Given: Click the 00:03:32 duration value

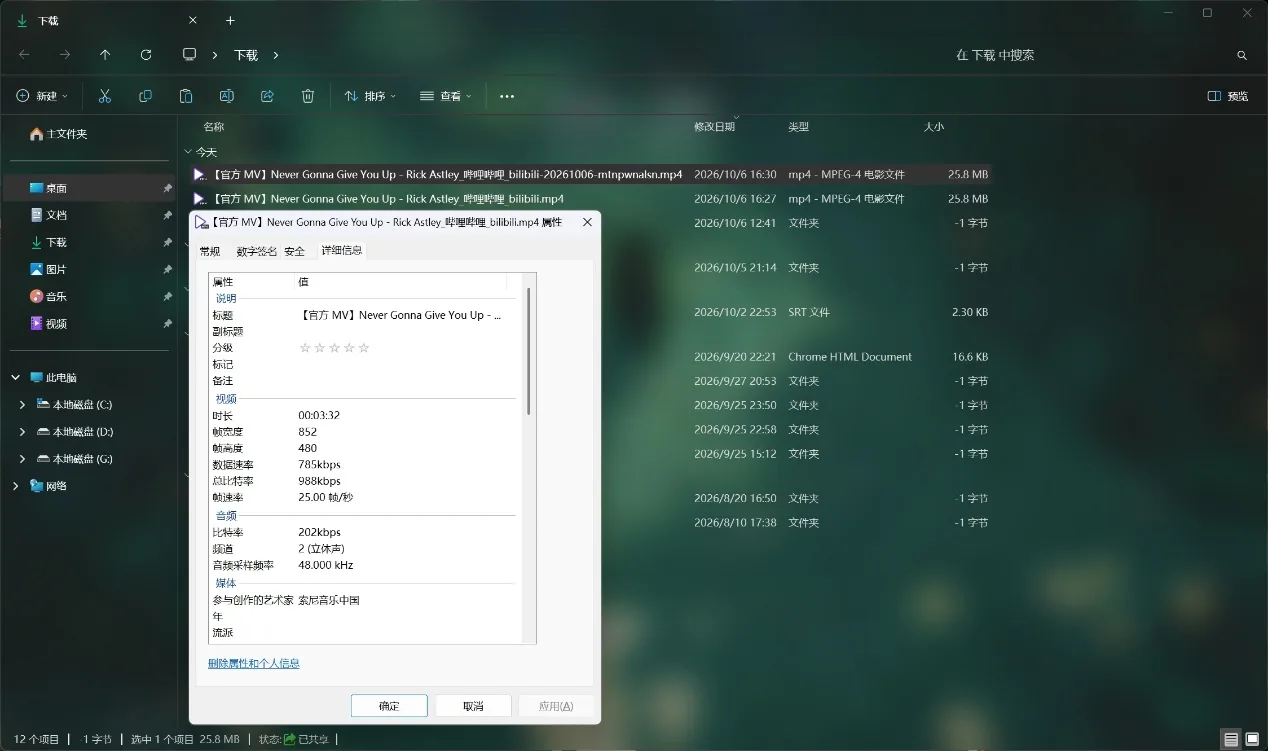Looking at the screenshot, I should pos(319,415).
